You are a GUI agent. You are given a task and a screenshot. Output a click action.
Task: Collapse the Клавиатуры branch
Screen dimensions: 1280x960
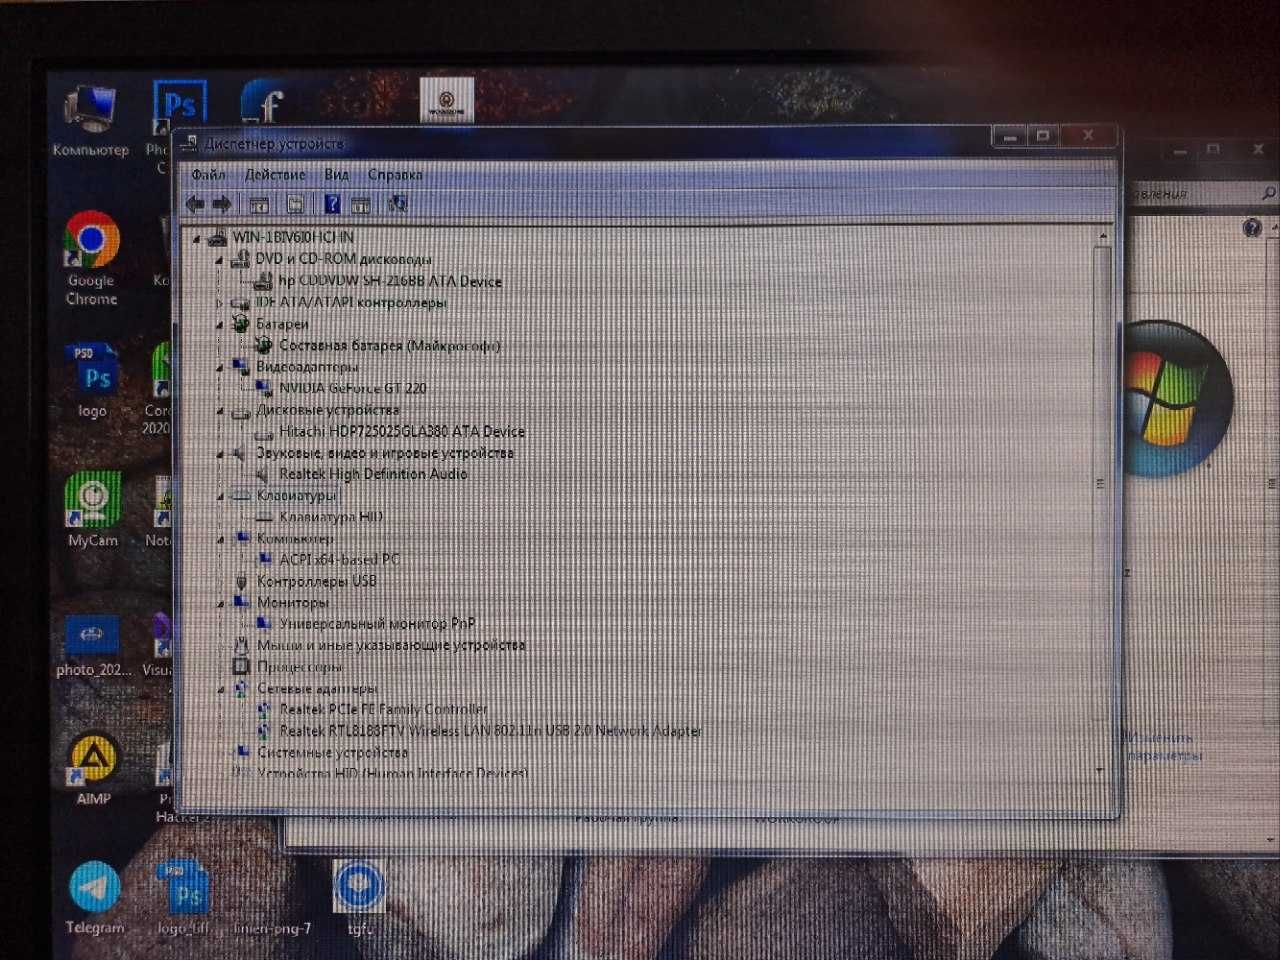(220, 495)
